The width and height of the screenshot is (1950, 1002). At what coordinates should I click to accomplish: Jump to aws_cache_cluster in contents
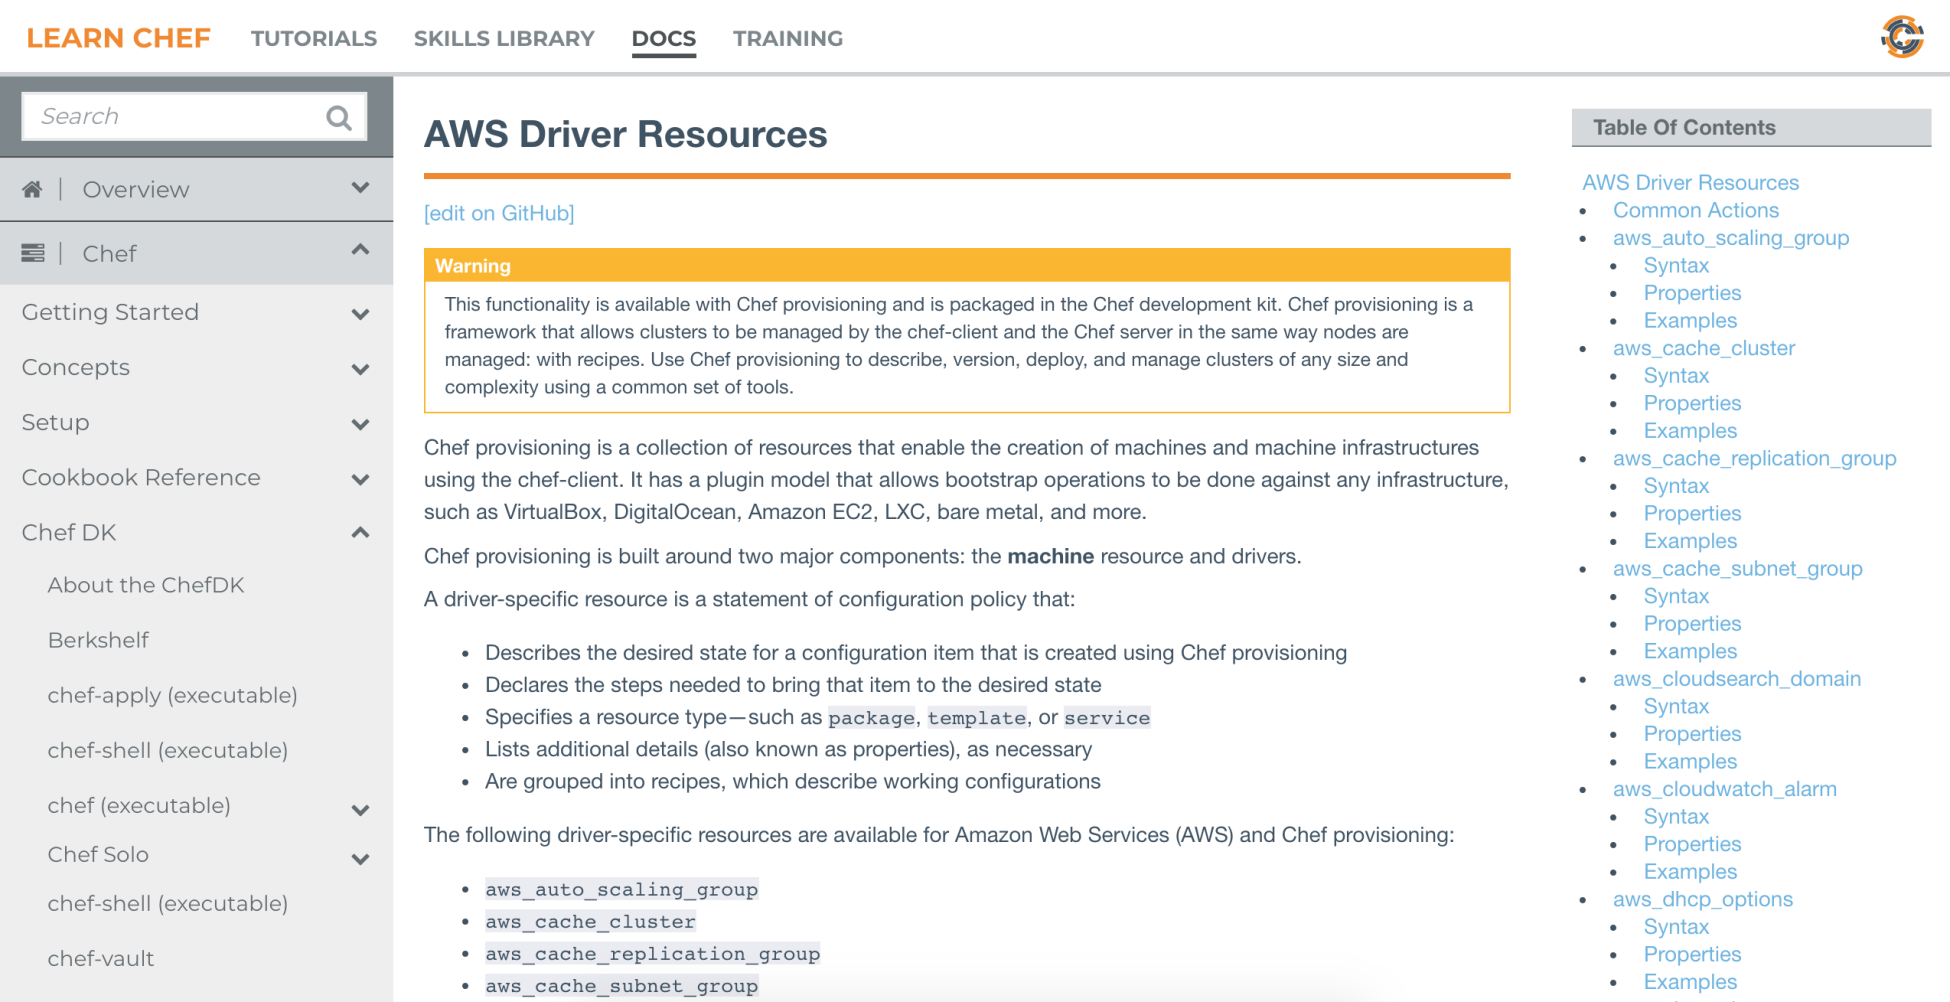point(1703,348)
